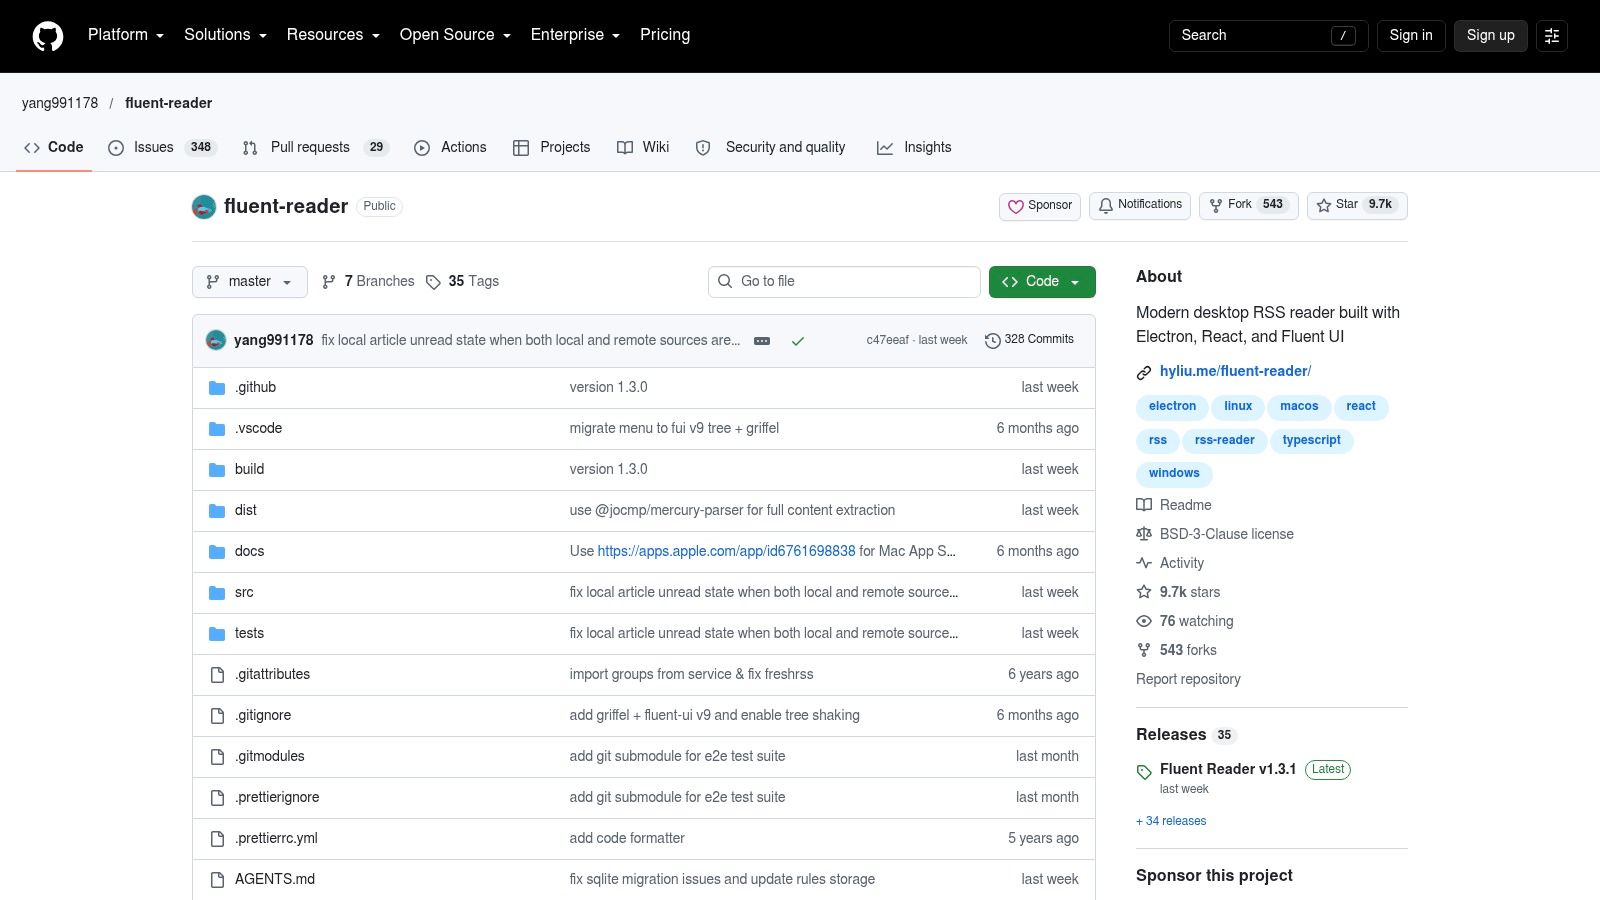1600x900 pixels.
Task: Click the src folder icon
Action: 217,593
